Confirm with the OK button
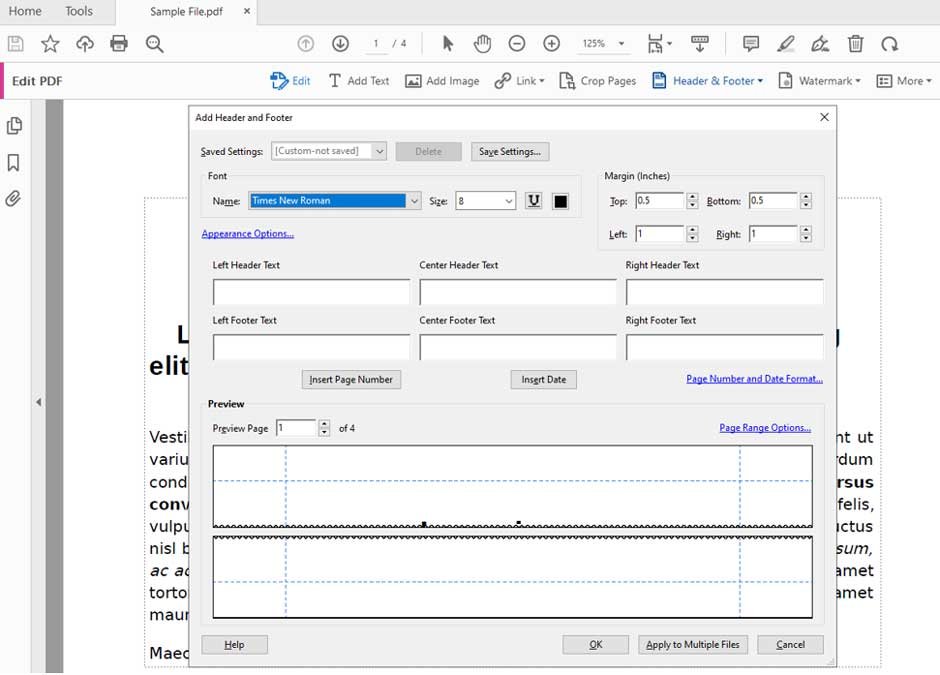 (595, 644)
